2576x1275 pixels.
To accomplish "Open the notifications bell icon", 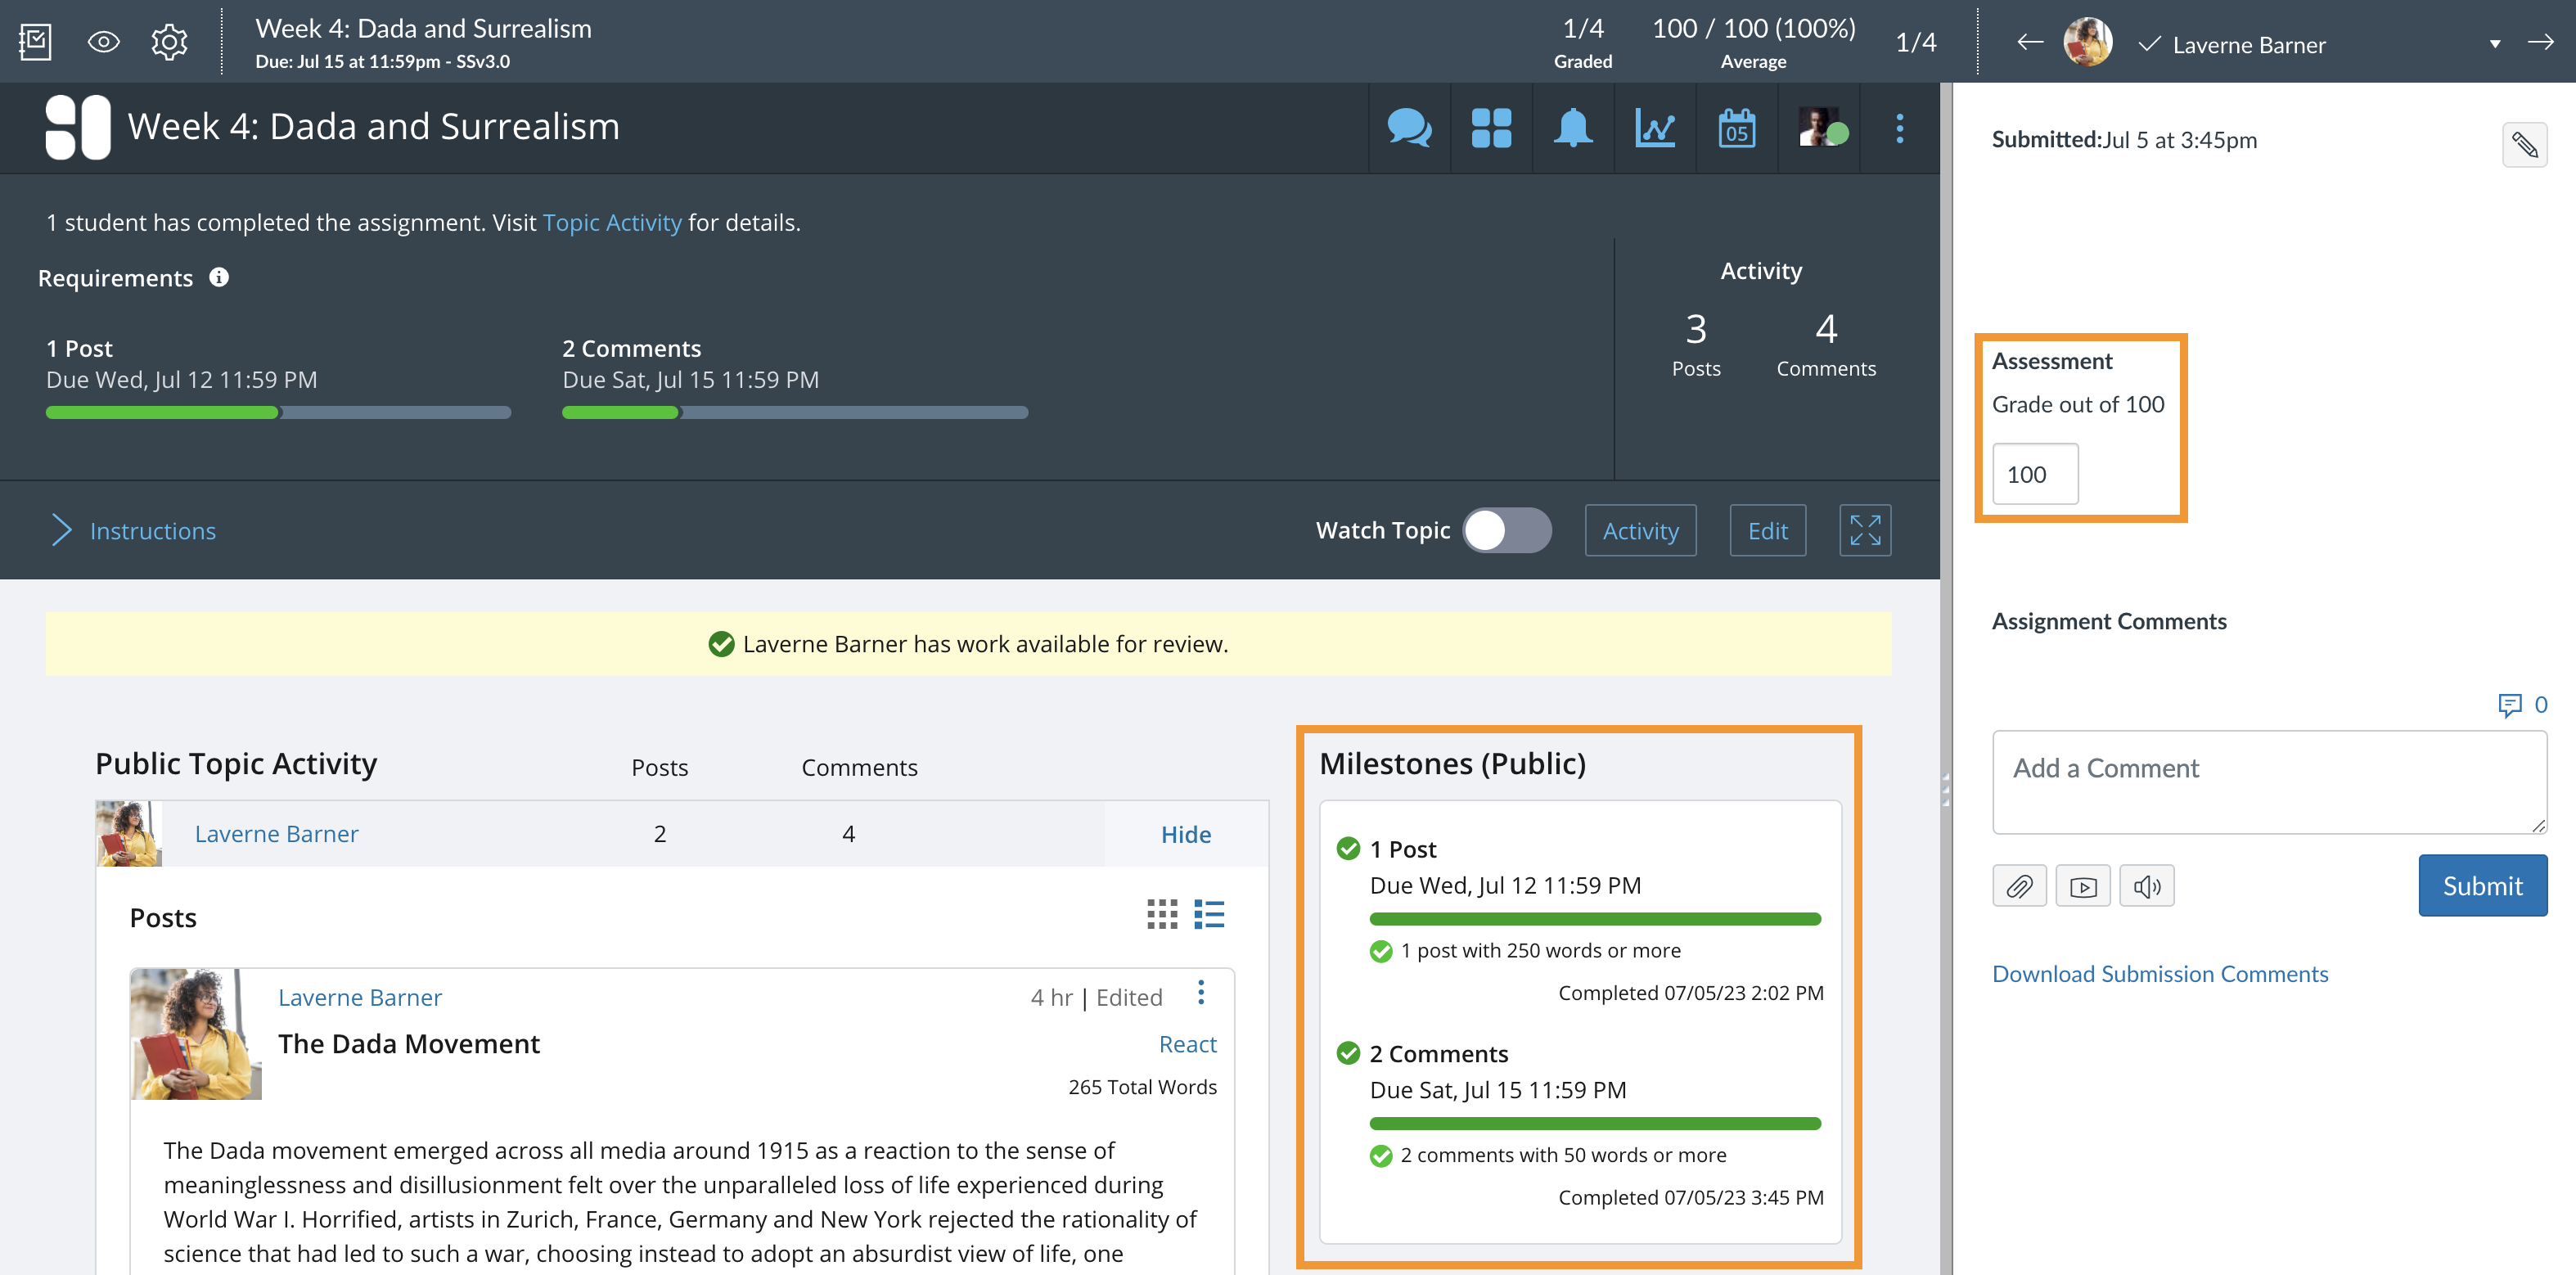I will click(x=1572, y=128).
